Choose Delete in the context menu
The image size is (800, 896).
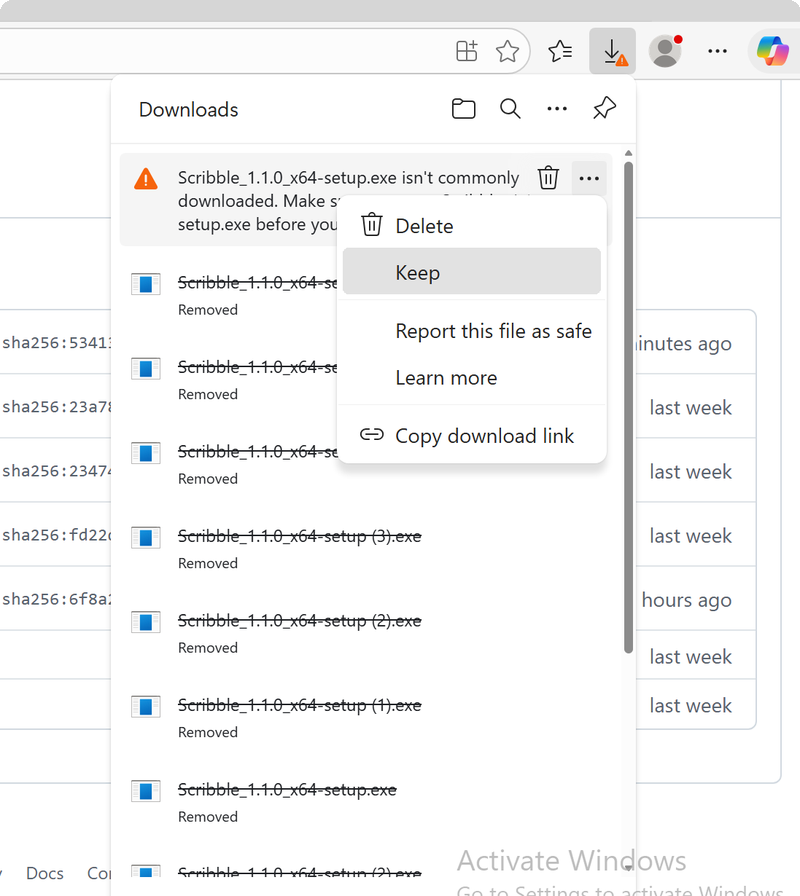coord(472,226)
